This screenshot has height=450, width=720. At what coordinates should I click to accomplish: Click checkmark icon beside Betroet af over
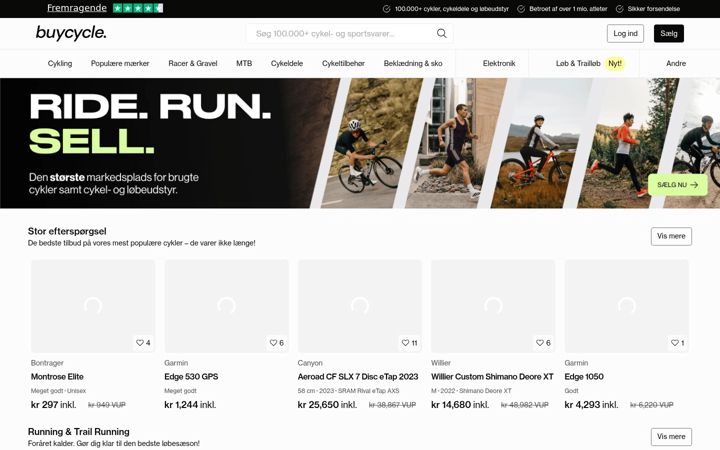[521, 9]
